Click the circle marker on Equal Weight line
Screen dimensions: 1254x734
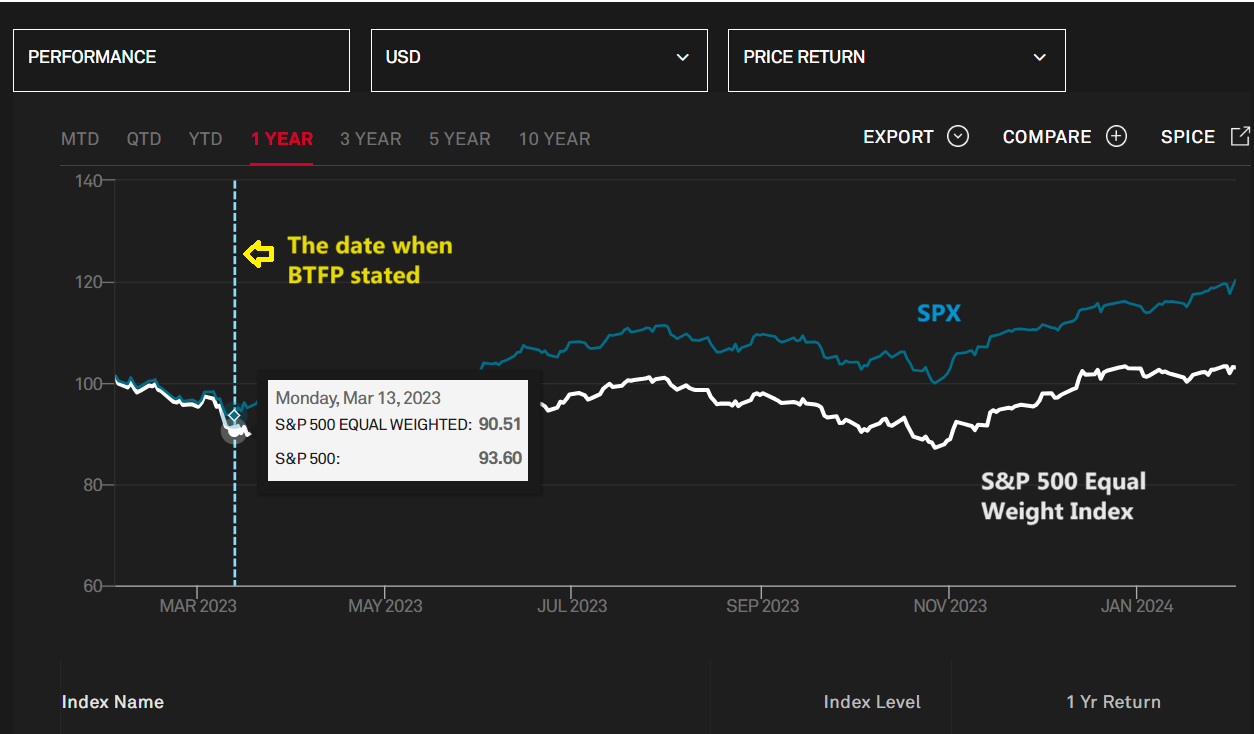pos(234,431)
